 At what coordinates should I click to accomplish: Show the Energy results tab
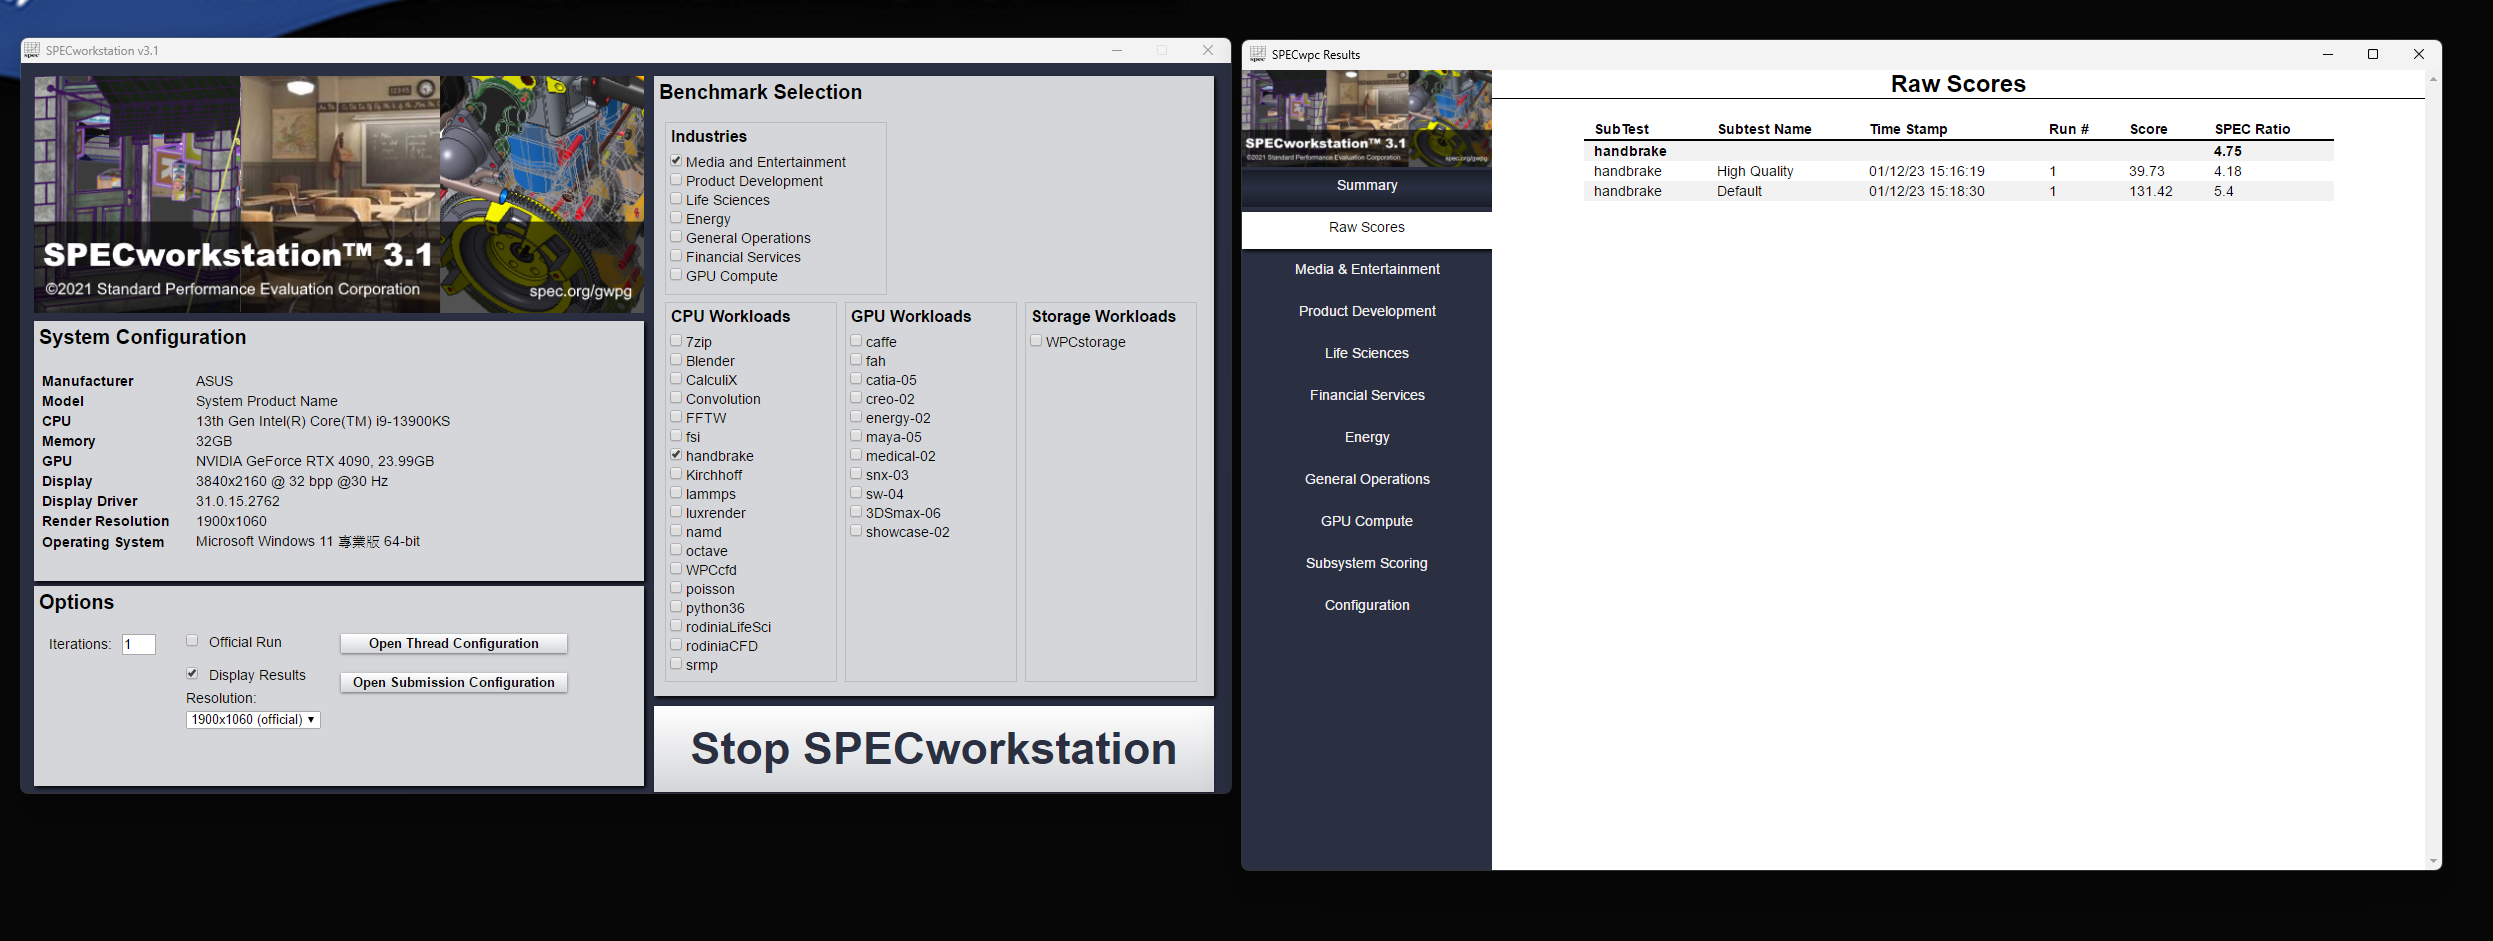[1367, 438]
